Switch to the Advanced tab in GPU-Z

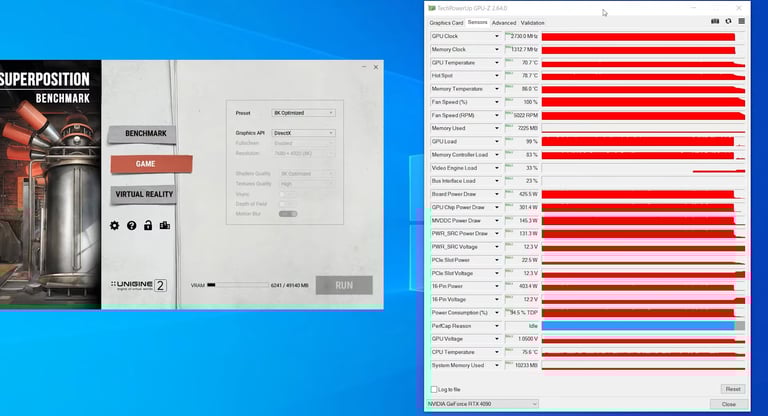(504, 23)
